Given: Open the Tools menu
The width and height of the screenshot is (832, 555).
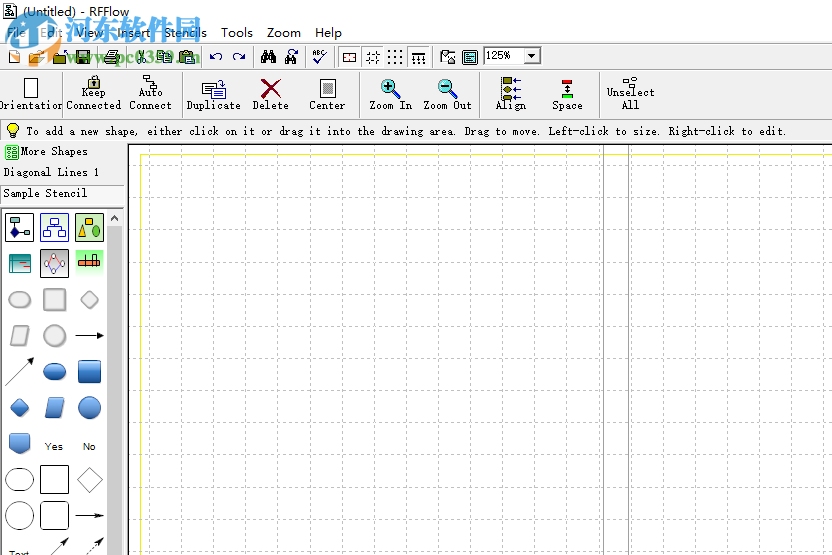Looking at the screenshot, I should tap(237, 33).
